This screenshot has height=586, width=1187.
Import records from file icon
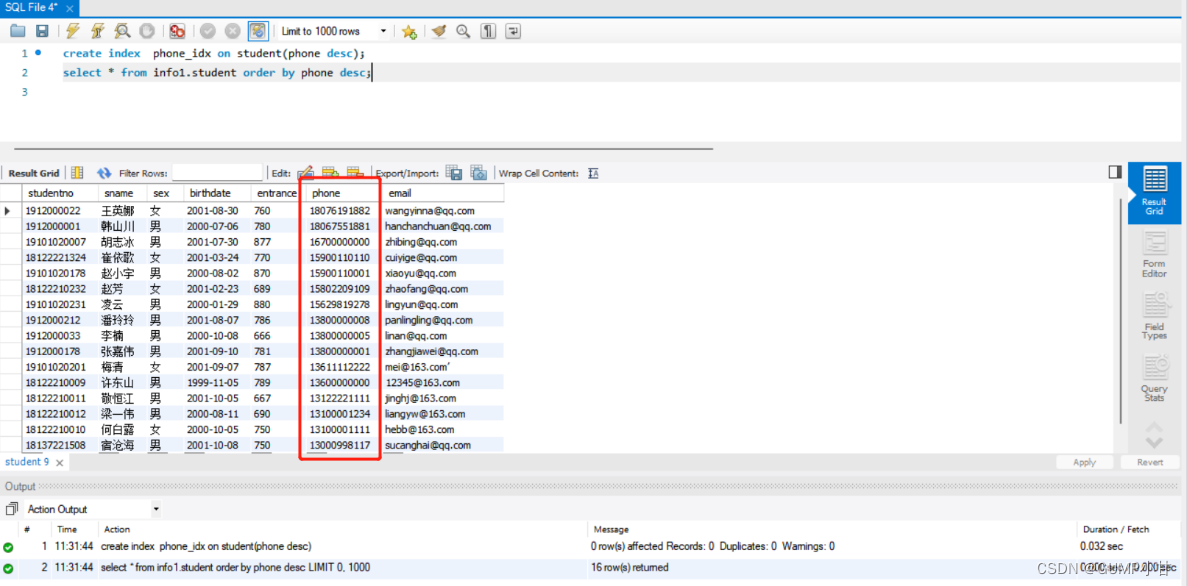click(x=478, y=173)
